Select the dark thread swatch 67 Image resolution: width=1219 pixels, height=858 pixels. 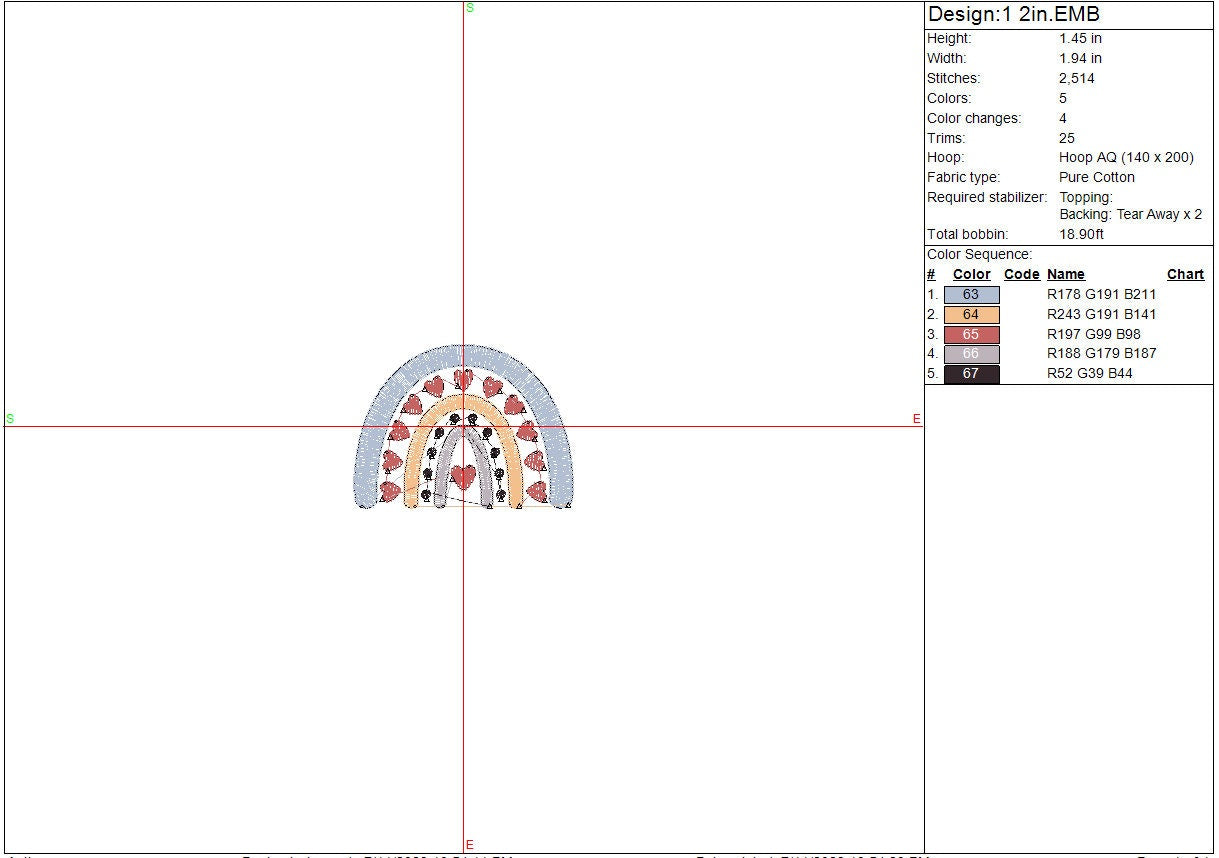pos(971,374)
